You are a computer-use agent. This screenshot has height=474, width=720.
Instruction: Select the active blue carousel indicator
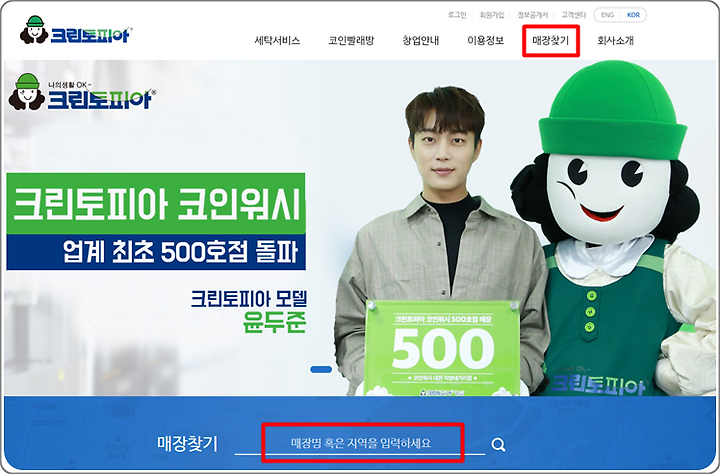coord(321,369)
